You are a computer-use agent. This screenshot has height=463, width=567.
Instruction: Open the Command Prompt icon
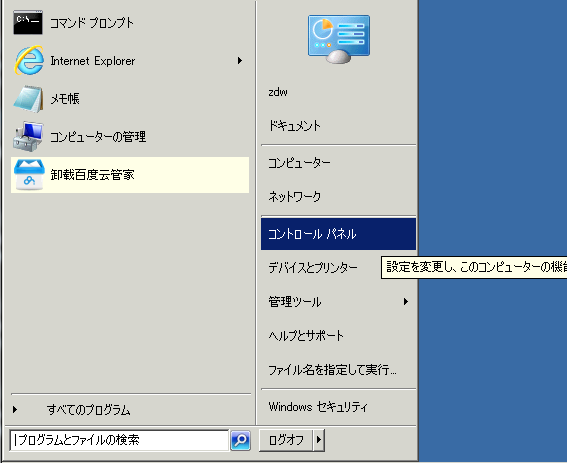pos(28,23)
